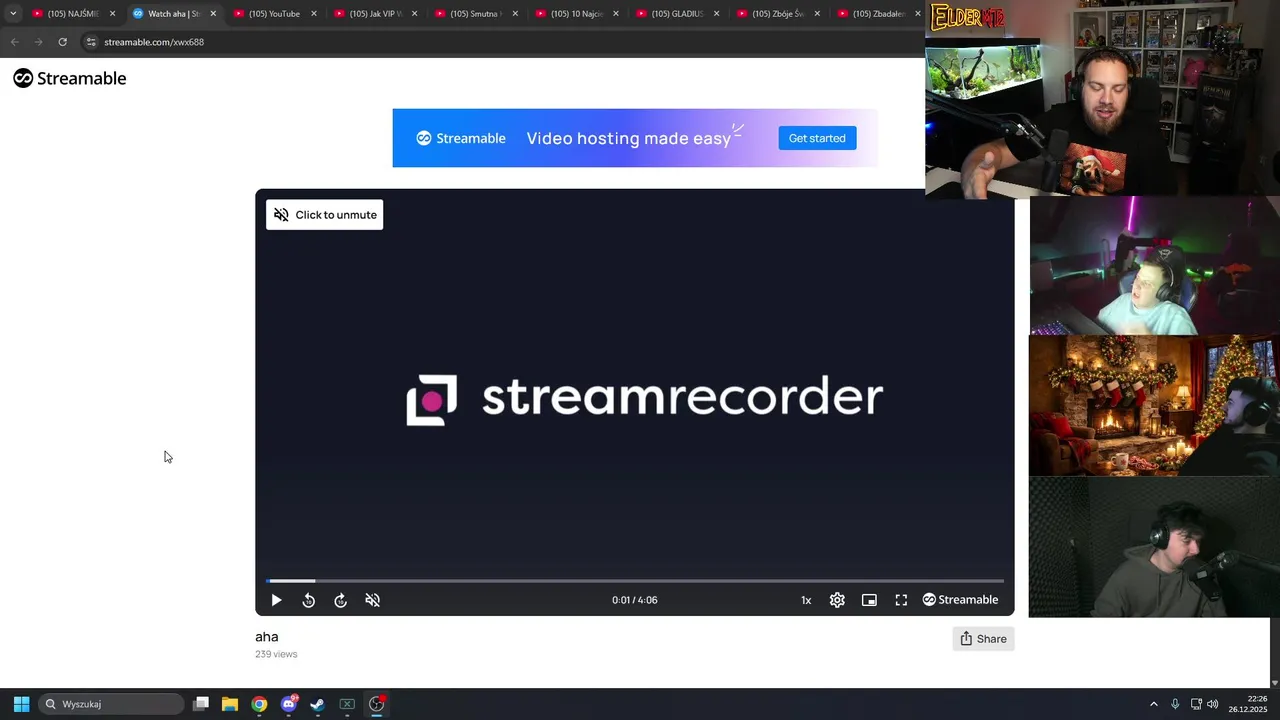Click the '0:01 / 4:06' time display
Image resolution: width=1280 pixels, height=720 pixels.
635,600
